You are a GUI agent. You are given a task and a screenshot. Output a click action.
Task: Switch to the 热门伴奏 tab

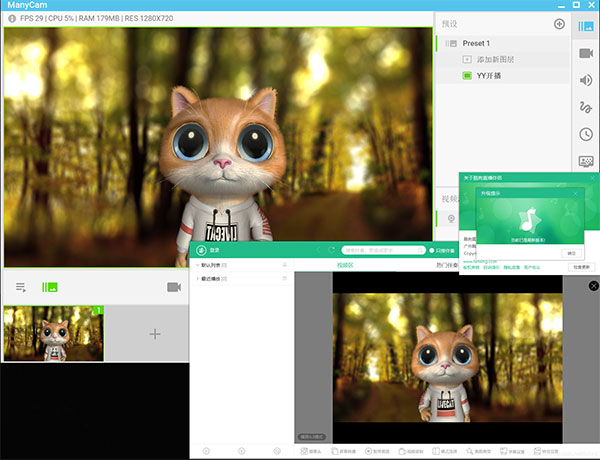pyautogui.click(x=447, y=265)
